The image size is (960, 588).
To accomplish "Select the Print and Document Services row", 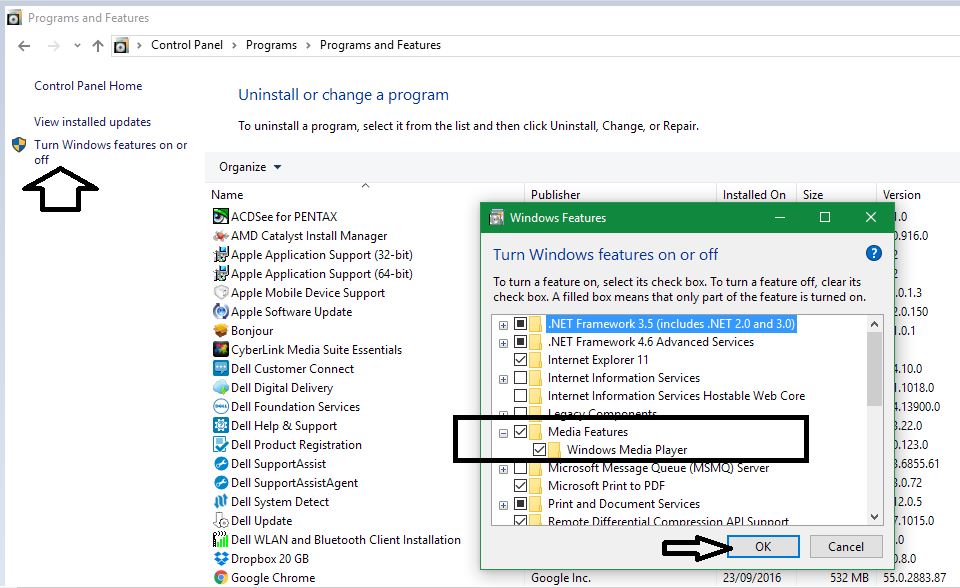I will (623, 503).
